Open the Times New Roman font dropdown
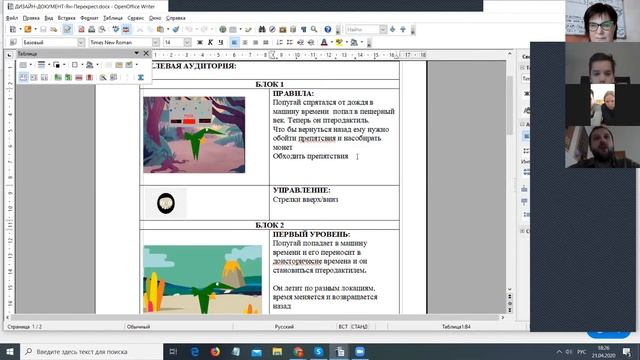Viewport: 640px width, 360px height. click(156, 42)
